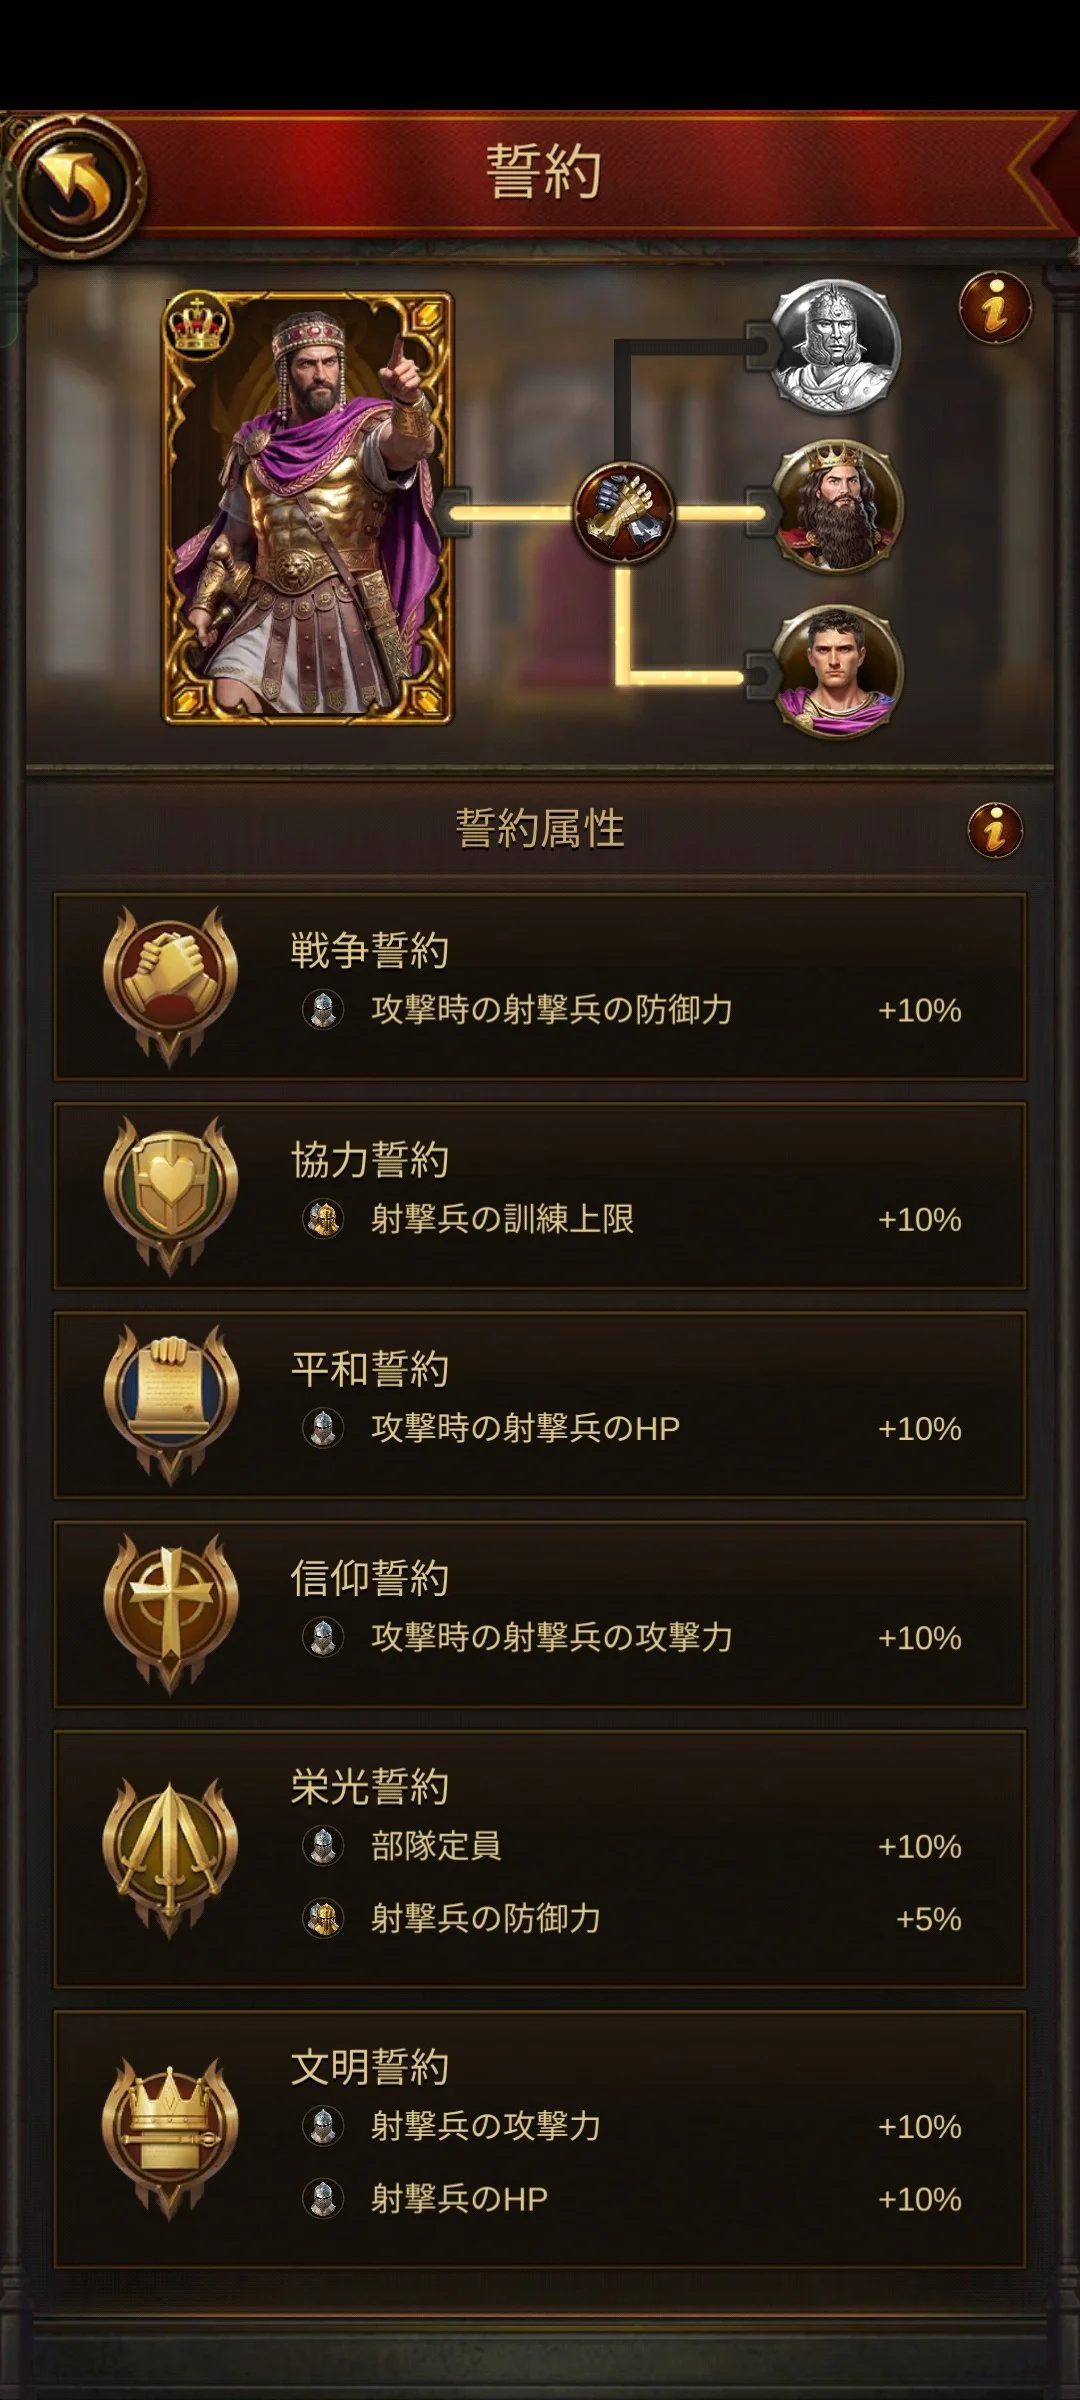
Task: Tap the 射撃兵の攻撃力 row under 文明誓約
Action: click(x=632, y=2126)
